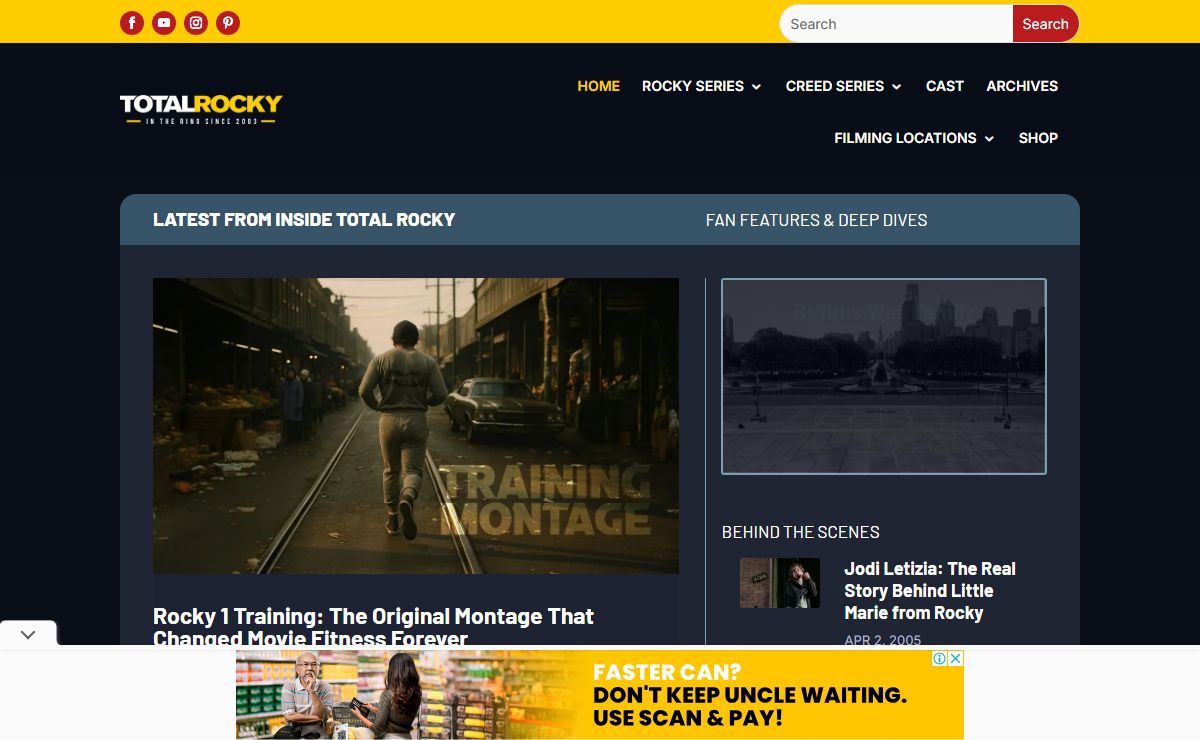Click the Total Rocky logo
This screenshot has height=740, width=1200.
point(201,109)
